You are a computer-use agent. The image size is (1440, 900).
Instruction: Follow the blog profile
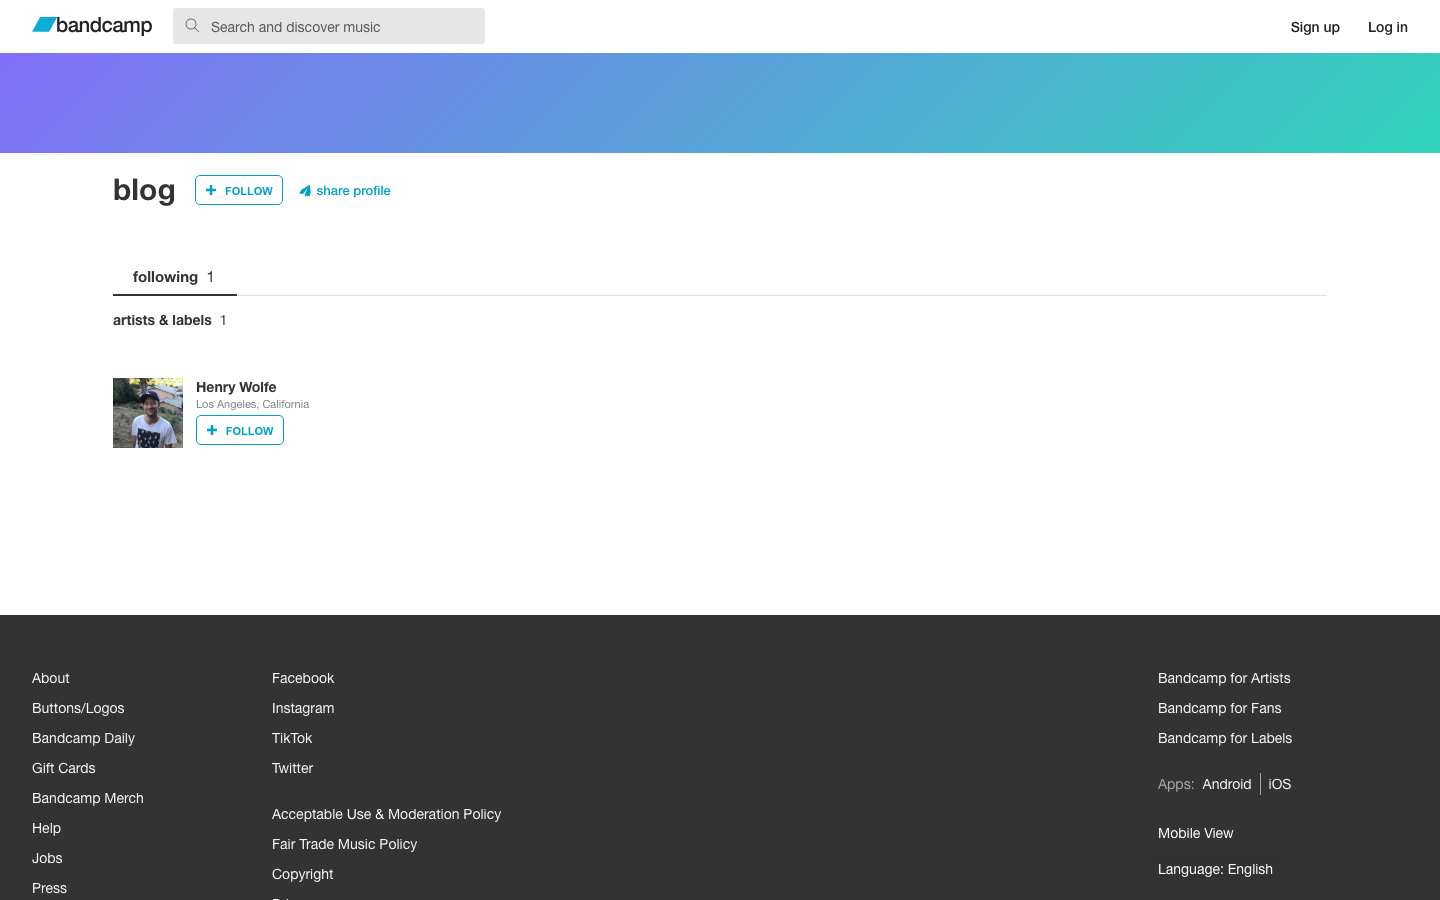point(239,190)
